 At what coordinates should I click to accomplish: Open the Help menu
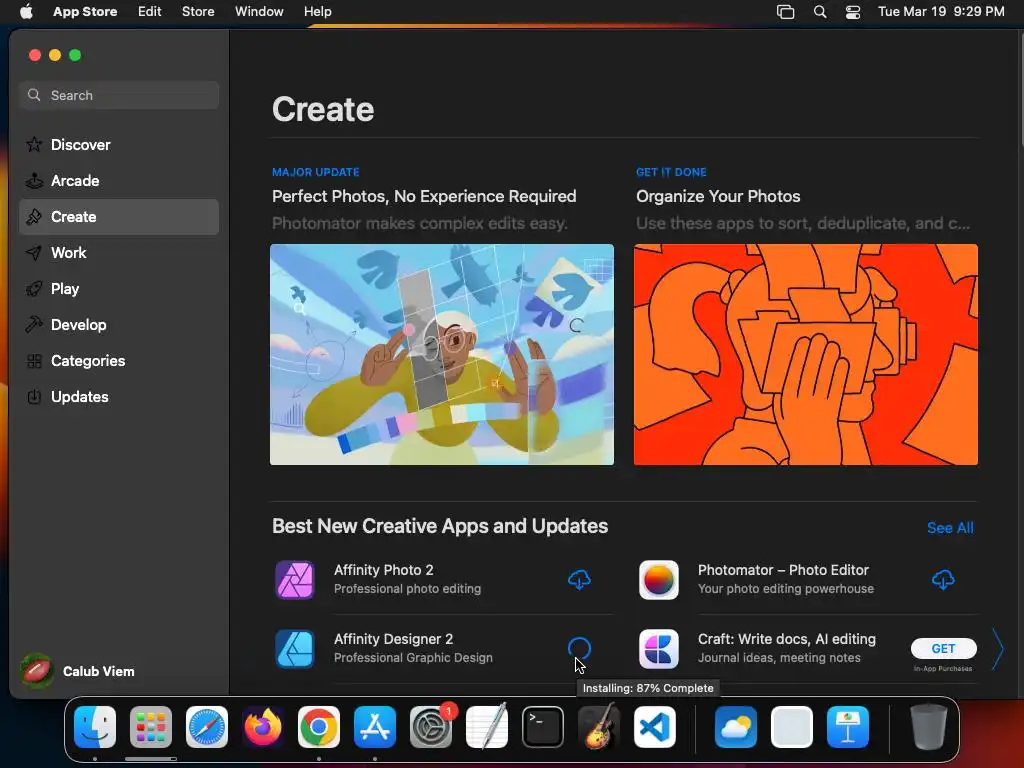pyautogui.click(x=317, y=12)
